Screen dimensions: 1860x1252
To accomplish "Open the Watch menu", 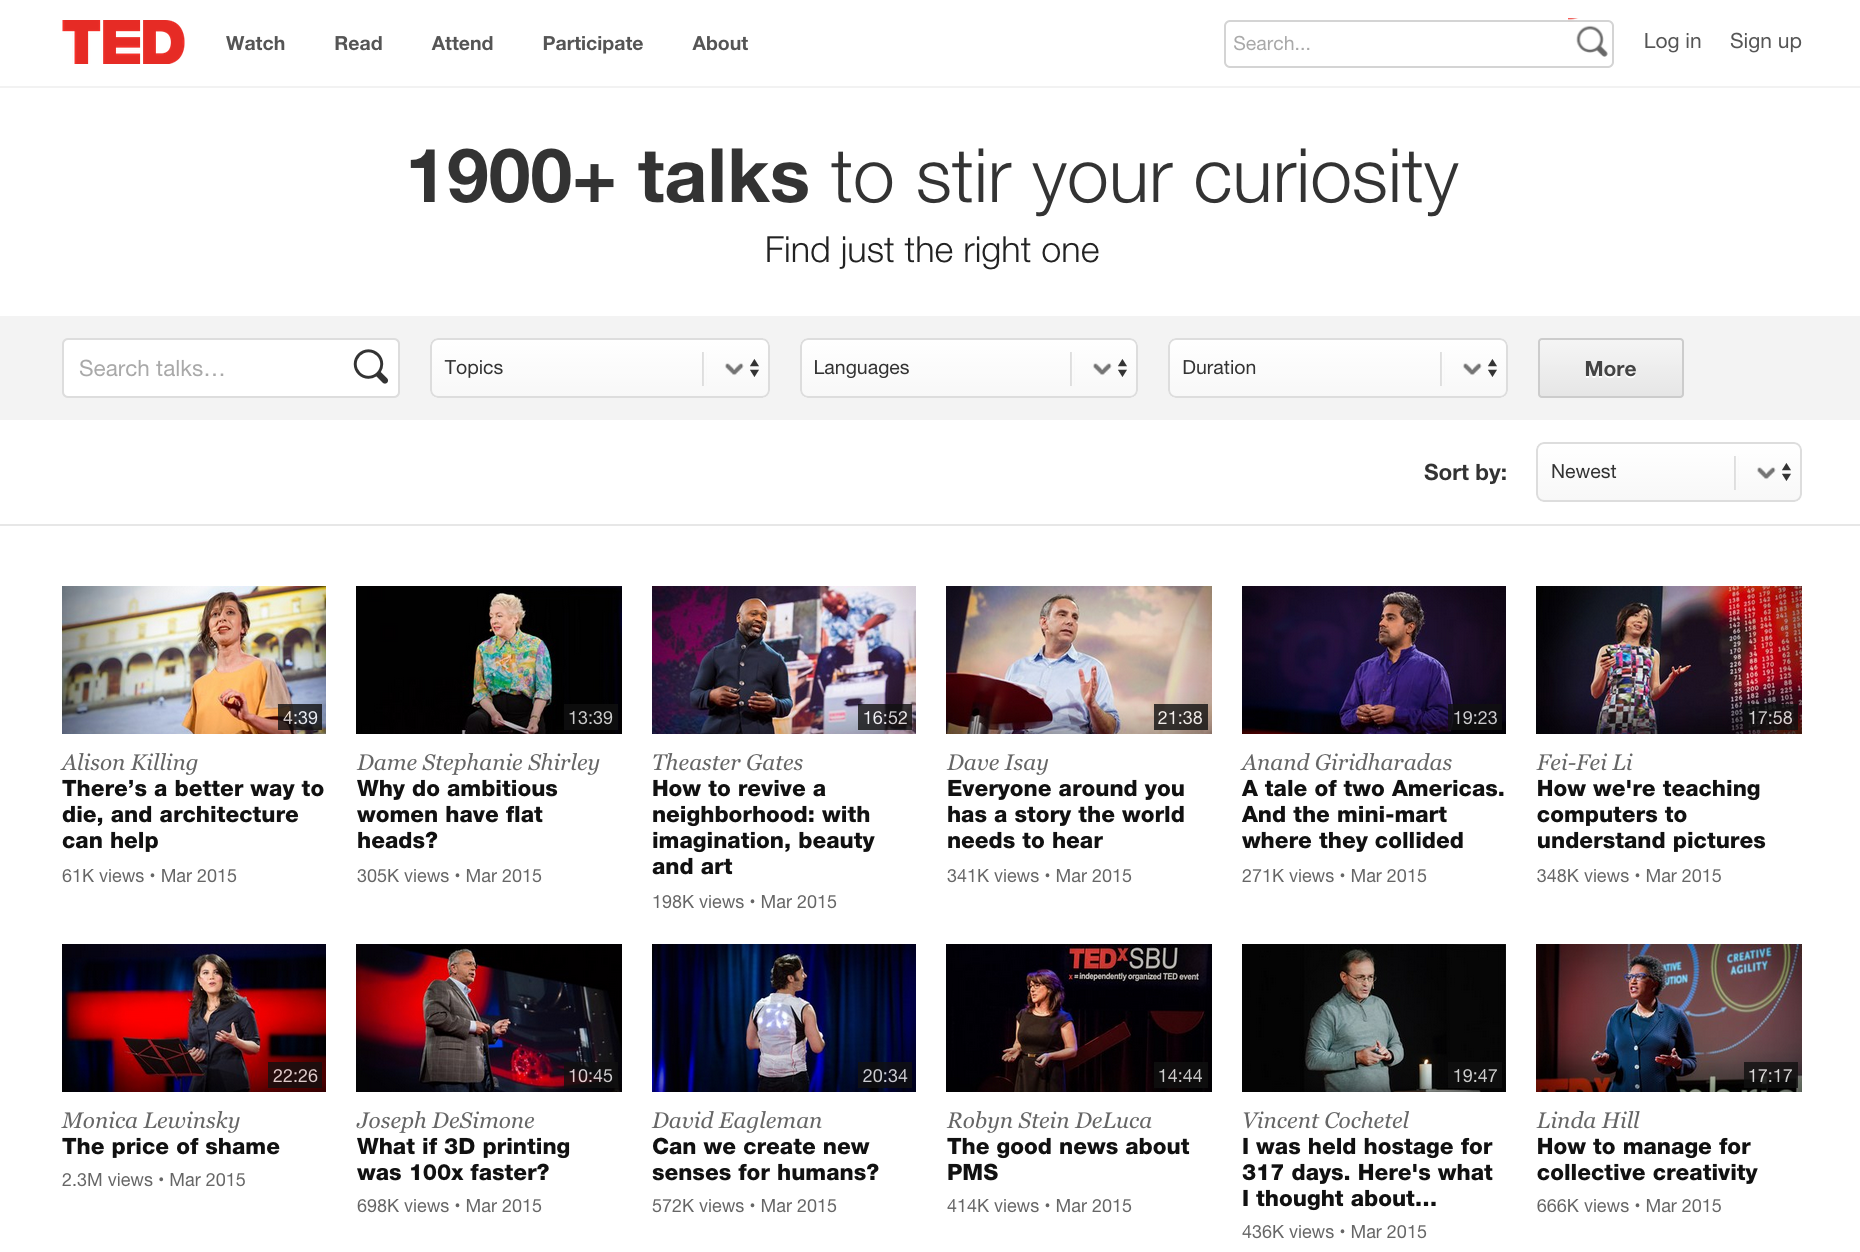I will pos(255,43).
